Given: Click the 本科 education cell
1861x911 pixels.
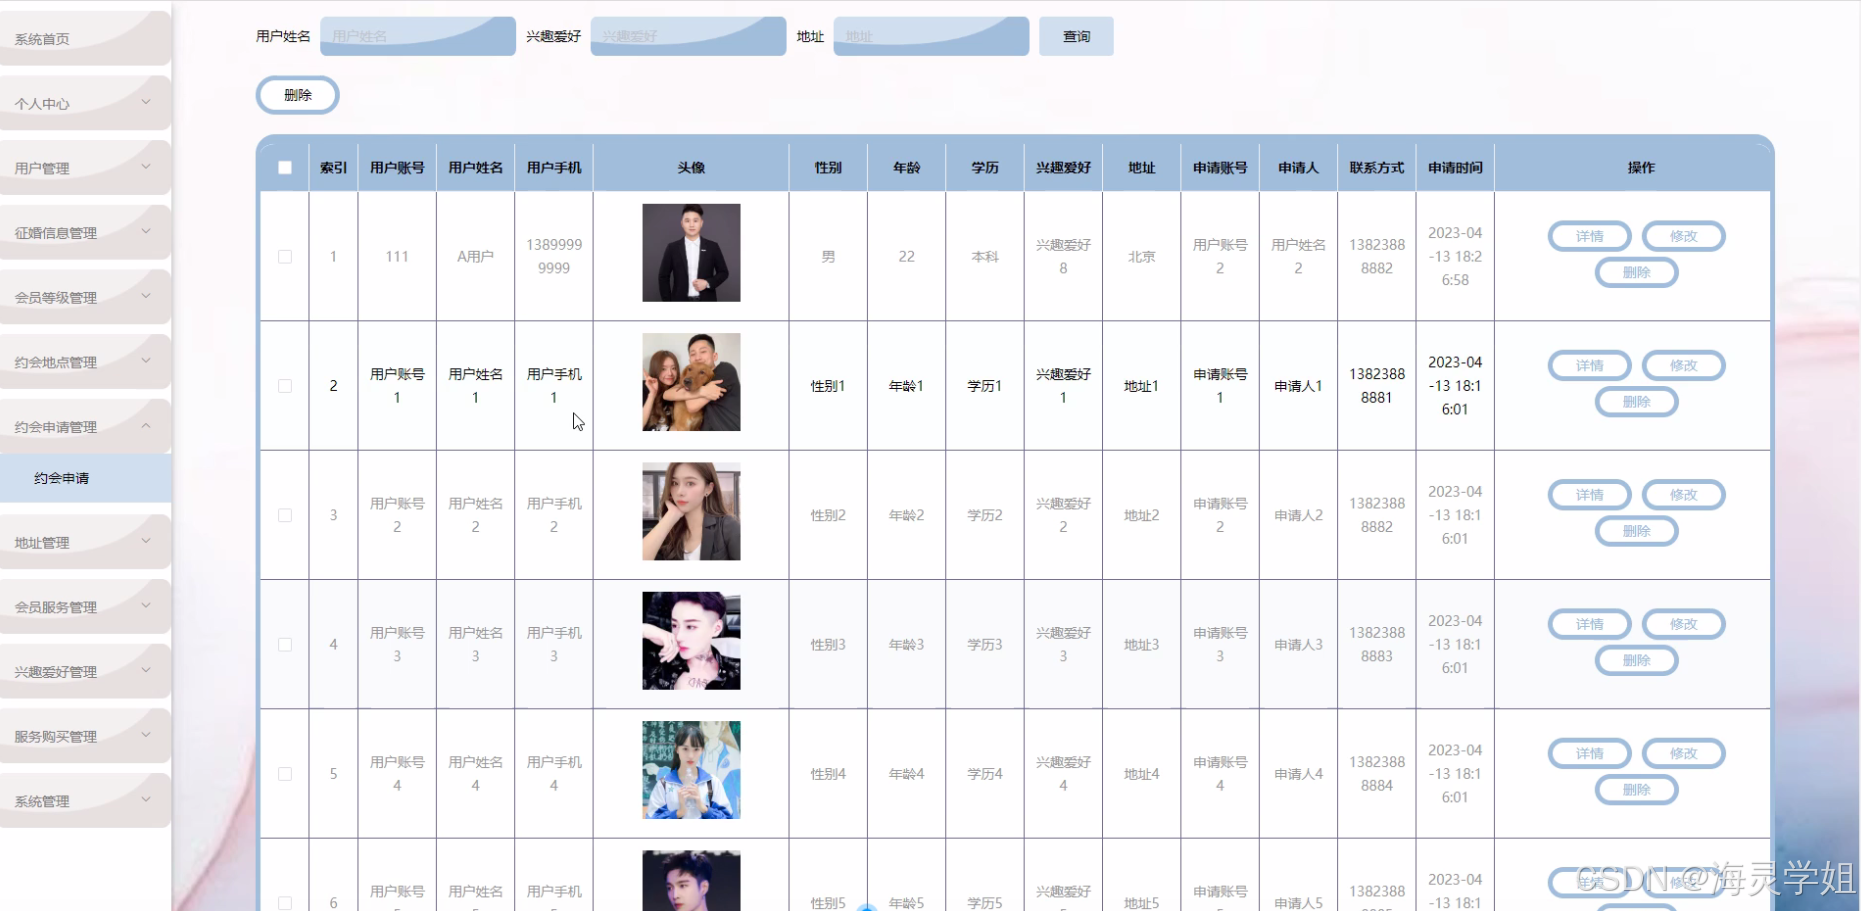Looking at the screenshot, I should (985, 257).
